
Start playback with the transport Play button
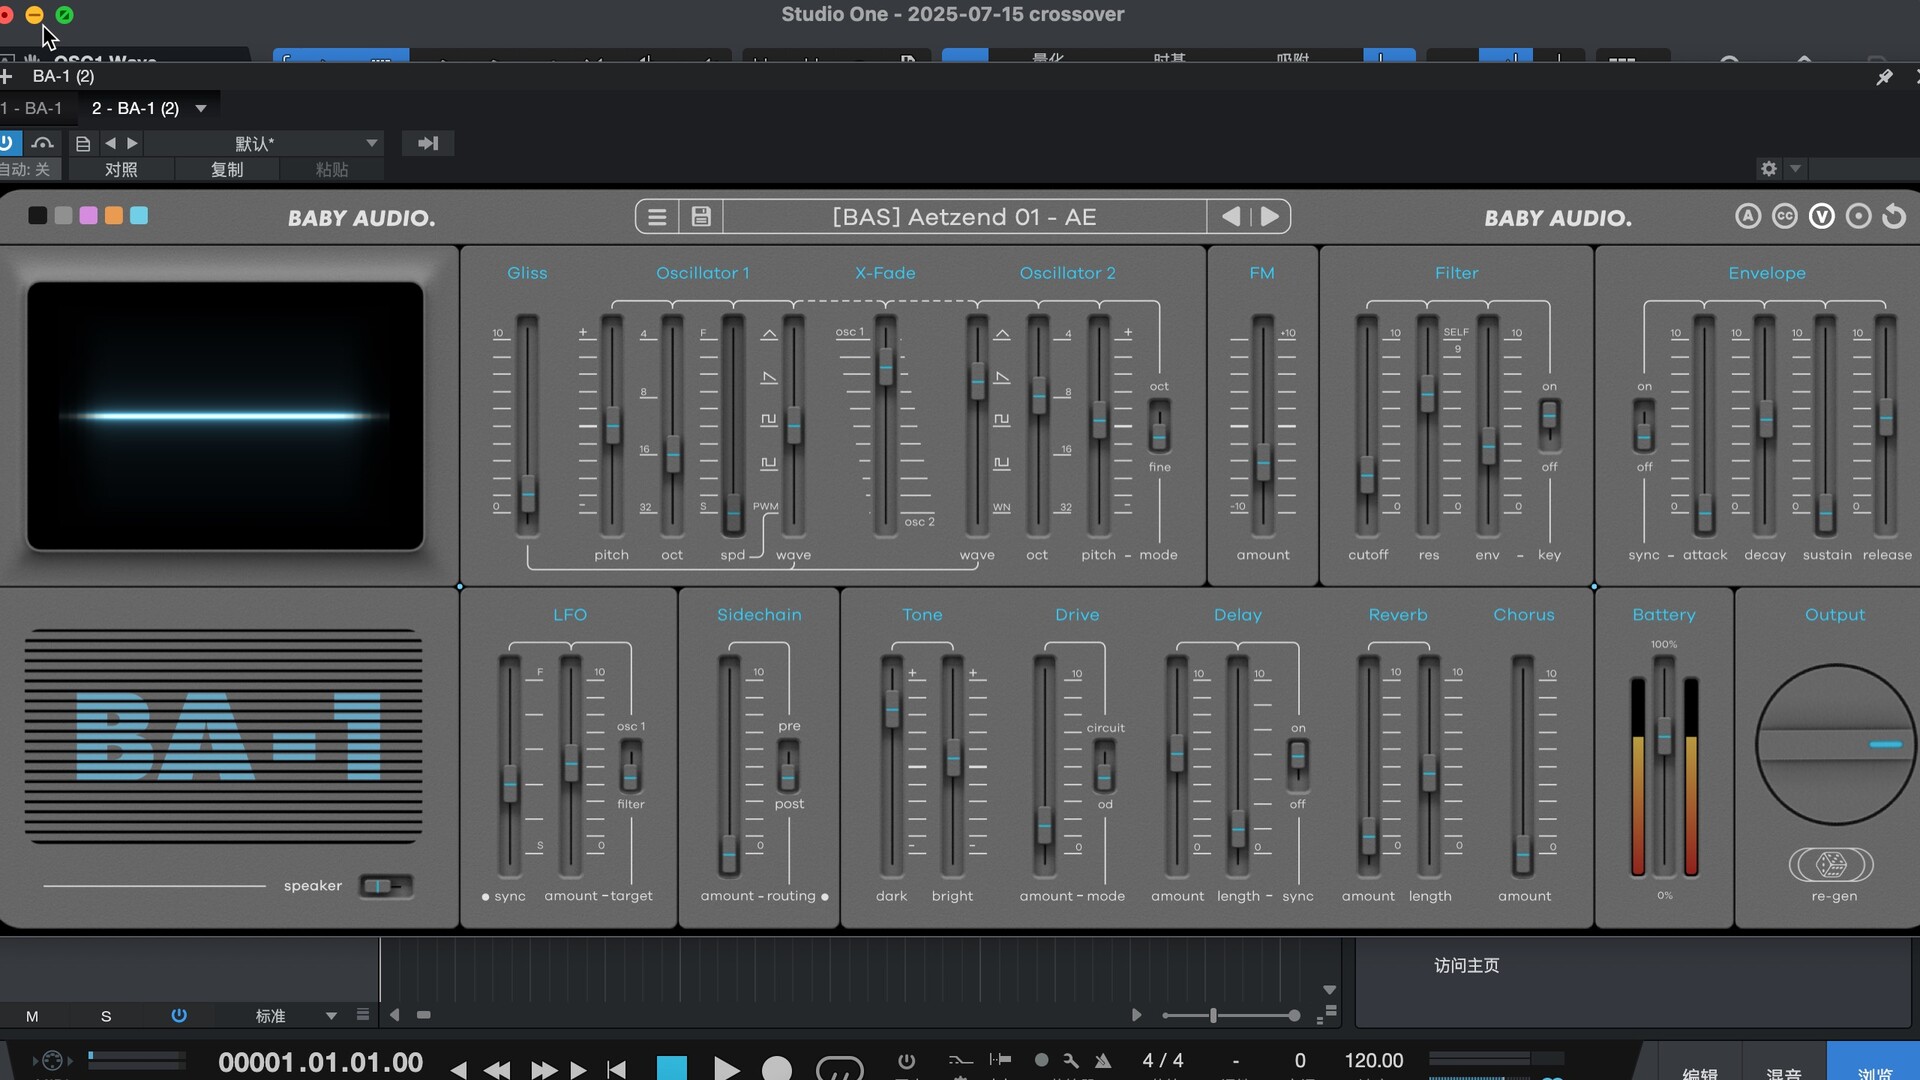[726, 1069]
